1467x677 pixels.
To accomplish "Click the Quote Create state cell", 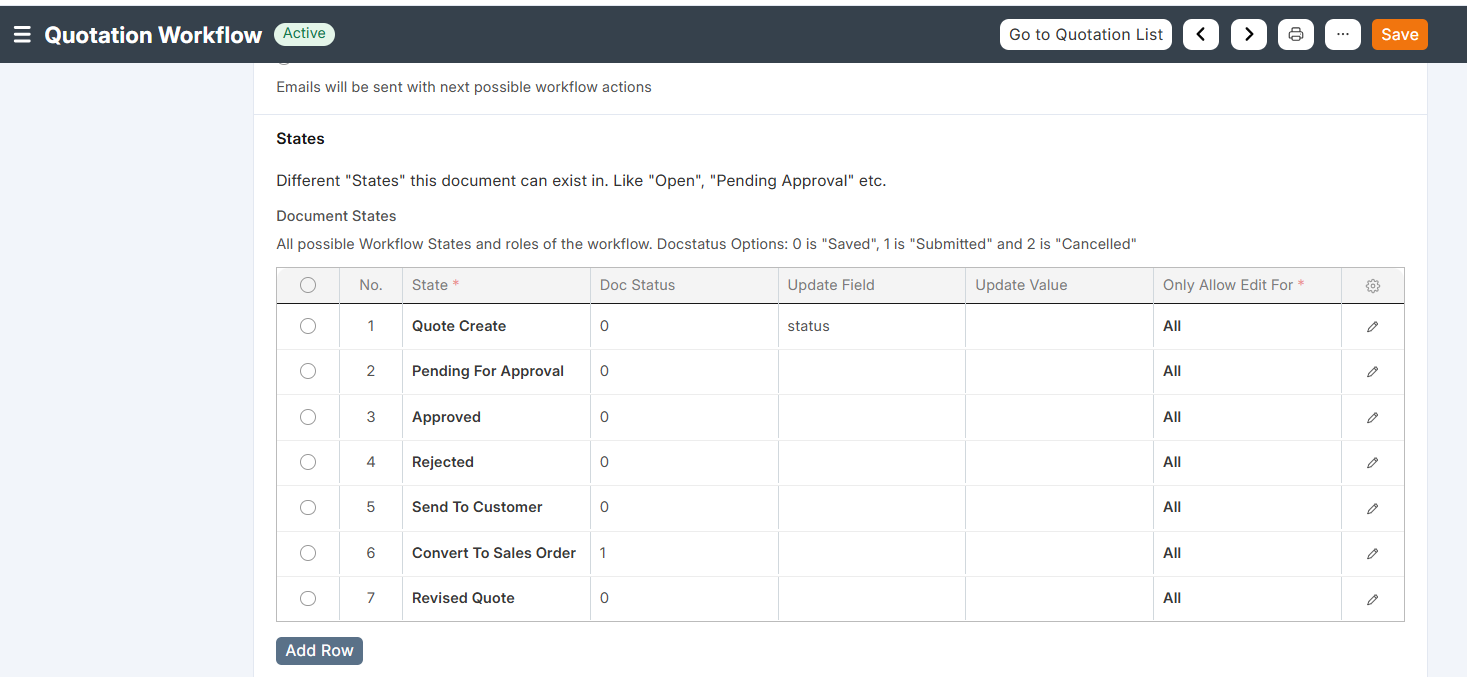I will pos(496,326).
